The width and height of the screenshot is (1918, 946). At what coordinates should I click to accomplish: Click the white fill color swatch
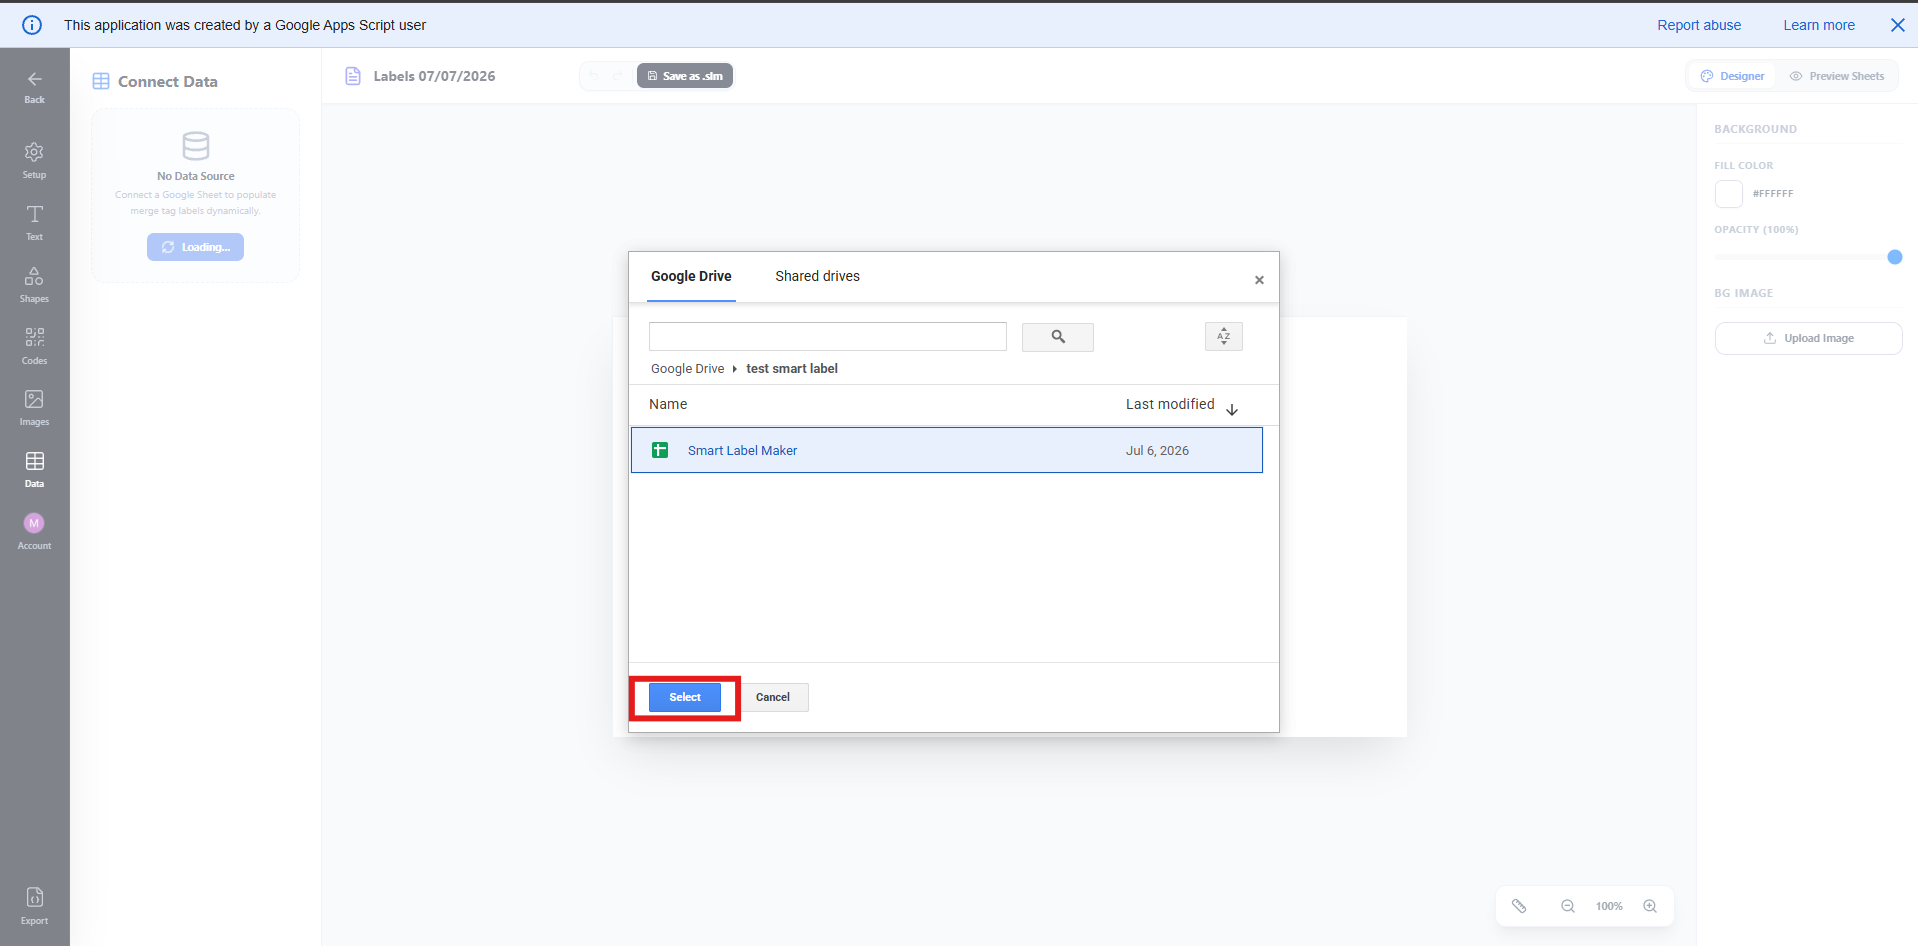point(1728,194)
